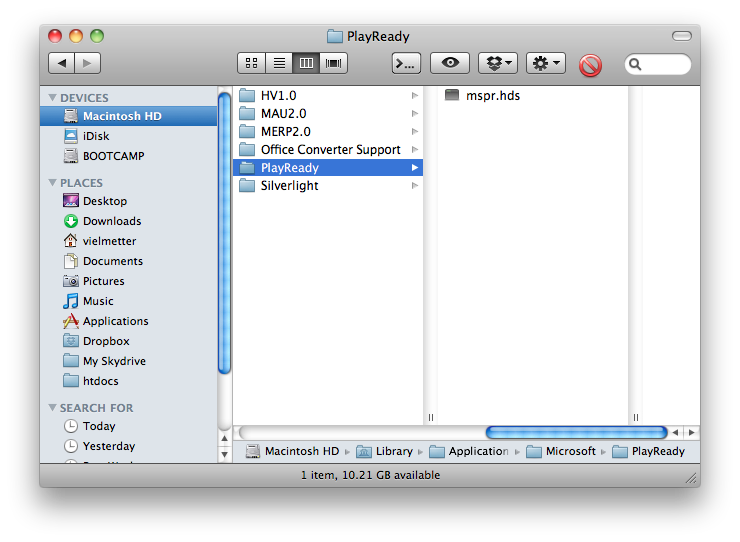Expand Office Converter Support via arrow
The width and height of the screenshot is (740, 542).
click(x=415, y=150)
